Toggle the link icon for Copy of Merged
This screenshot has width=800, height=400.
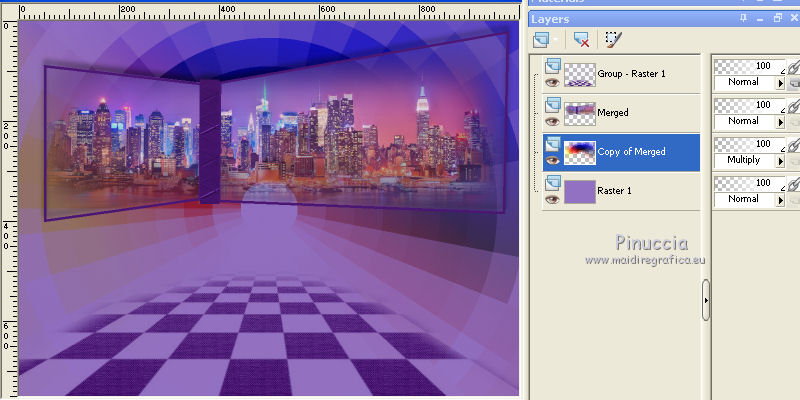[793, 145]
